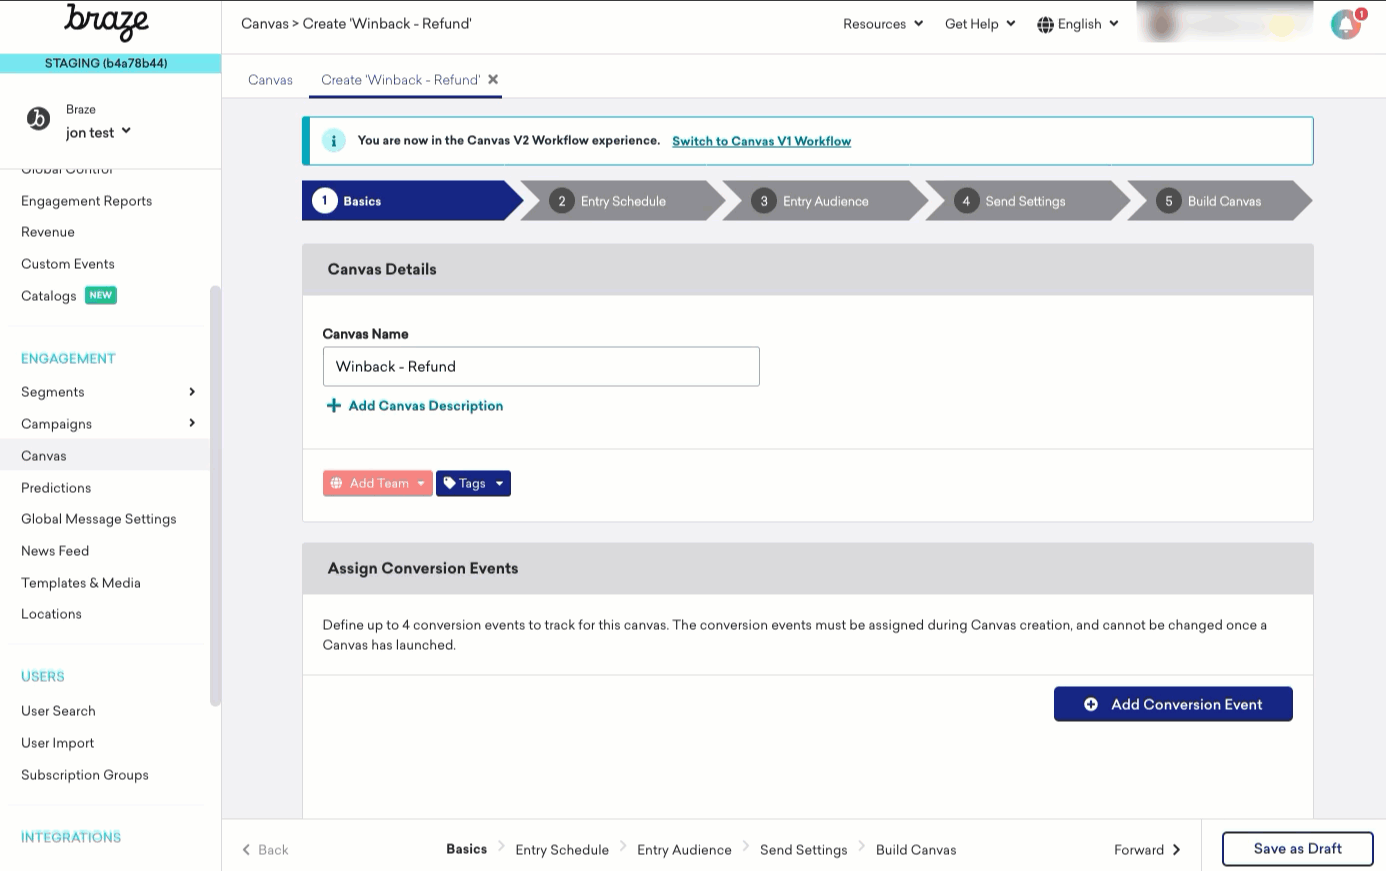Click Save as Draft button
This screenshot has width=1386, height=871.
click(1298, 849)
